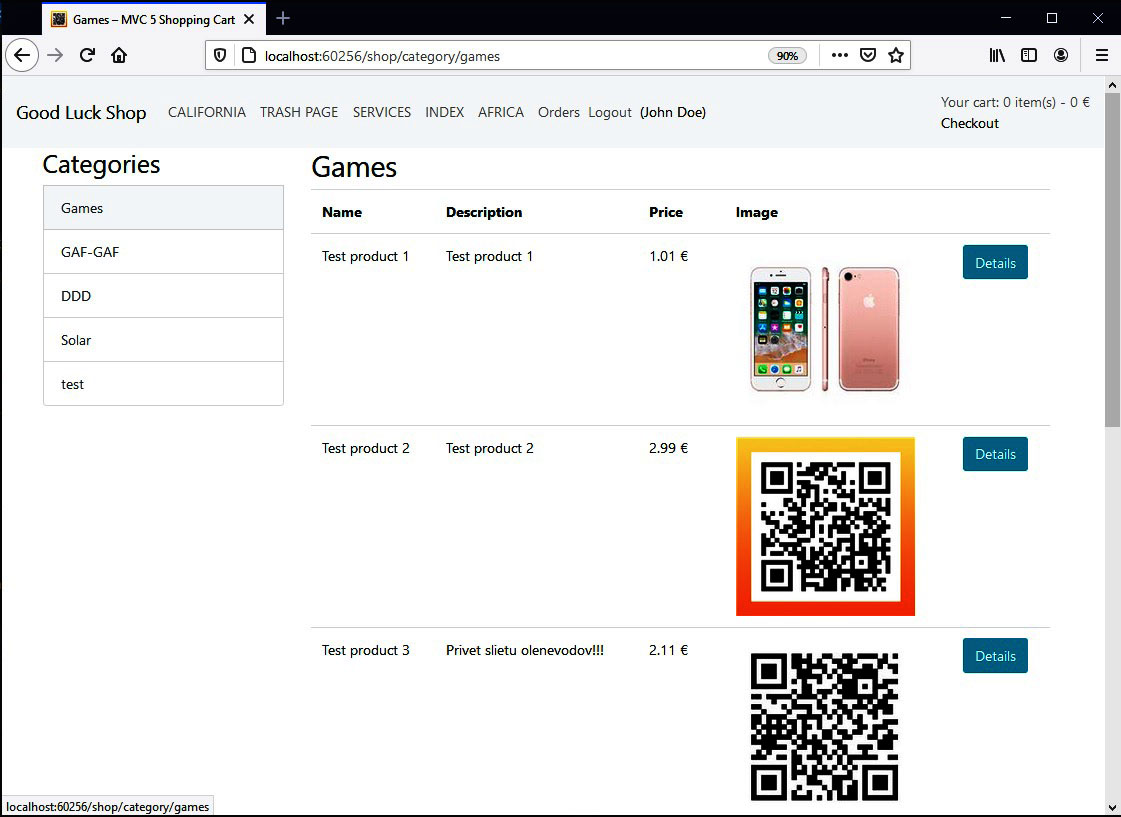Open the DDD category

(164, 296)
